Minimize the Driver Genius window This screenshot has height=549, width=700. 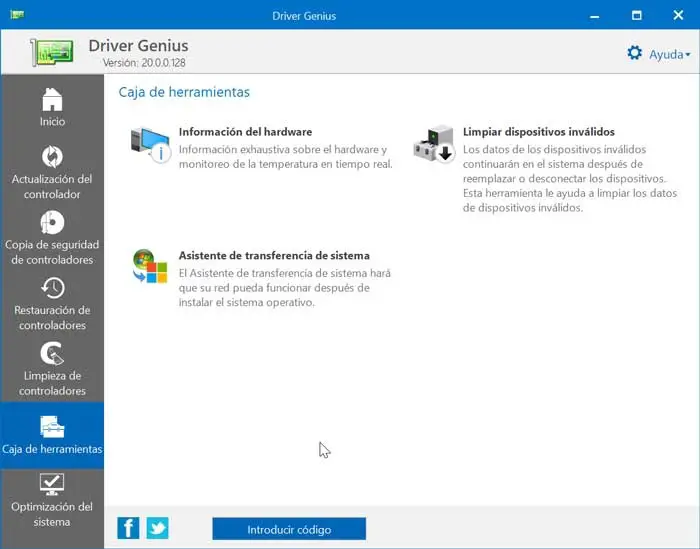click(x=595, y=16)
